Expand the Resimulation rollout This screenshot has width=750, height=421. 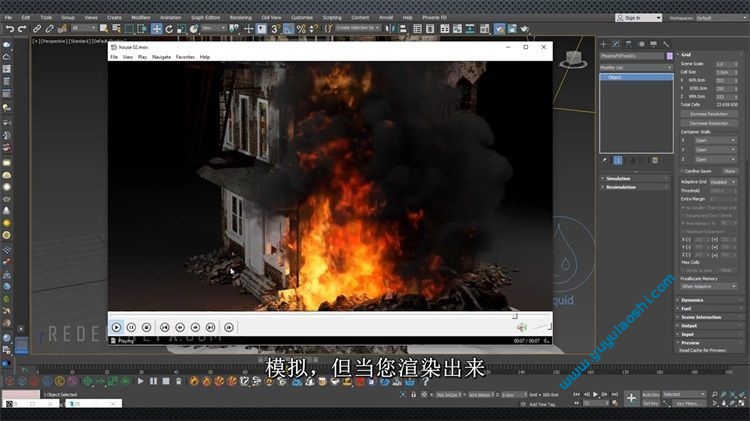(636, 187)
